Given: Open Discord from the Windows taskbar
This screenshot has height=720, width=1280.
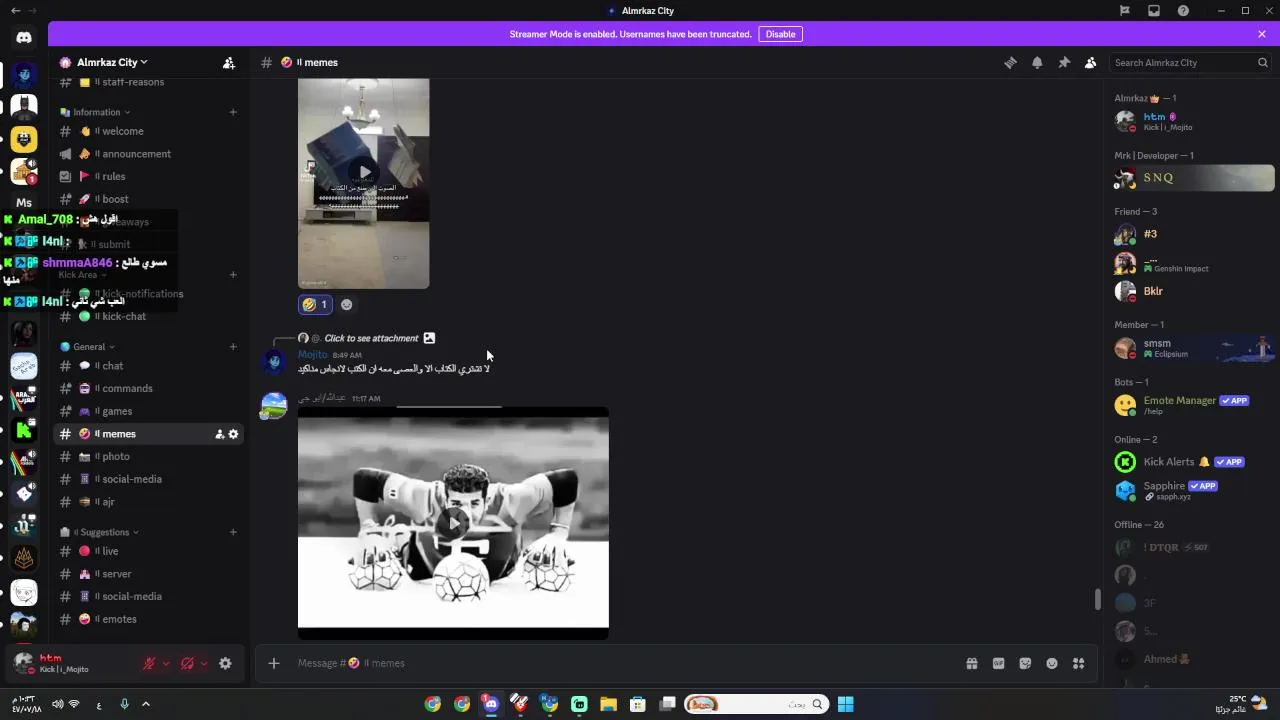Looking at the screenshot, I should click(x=490, y=704).
